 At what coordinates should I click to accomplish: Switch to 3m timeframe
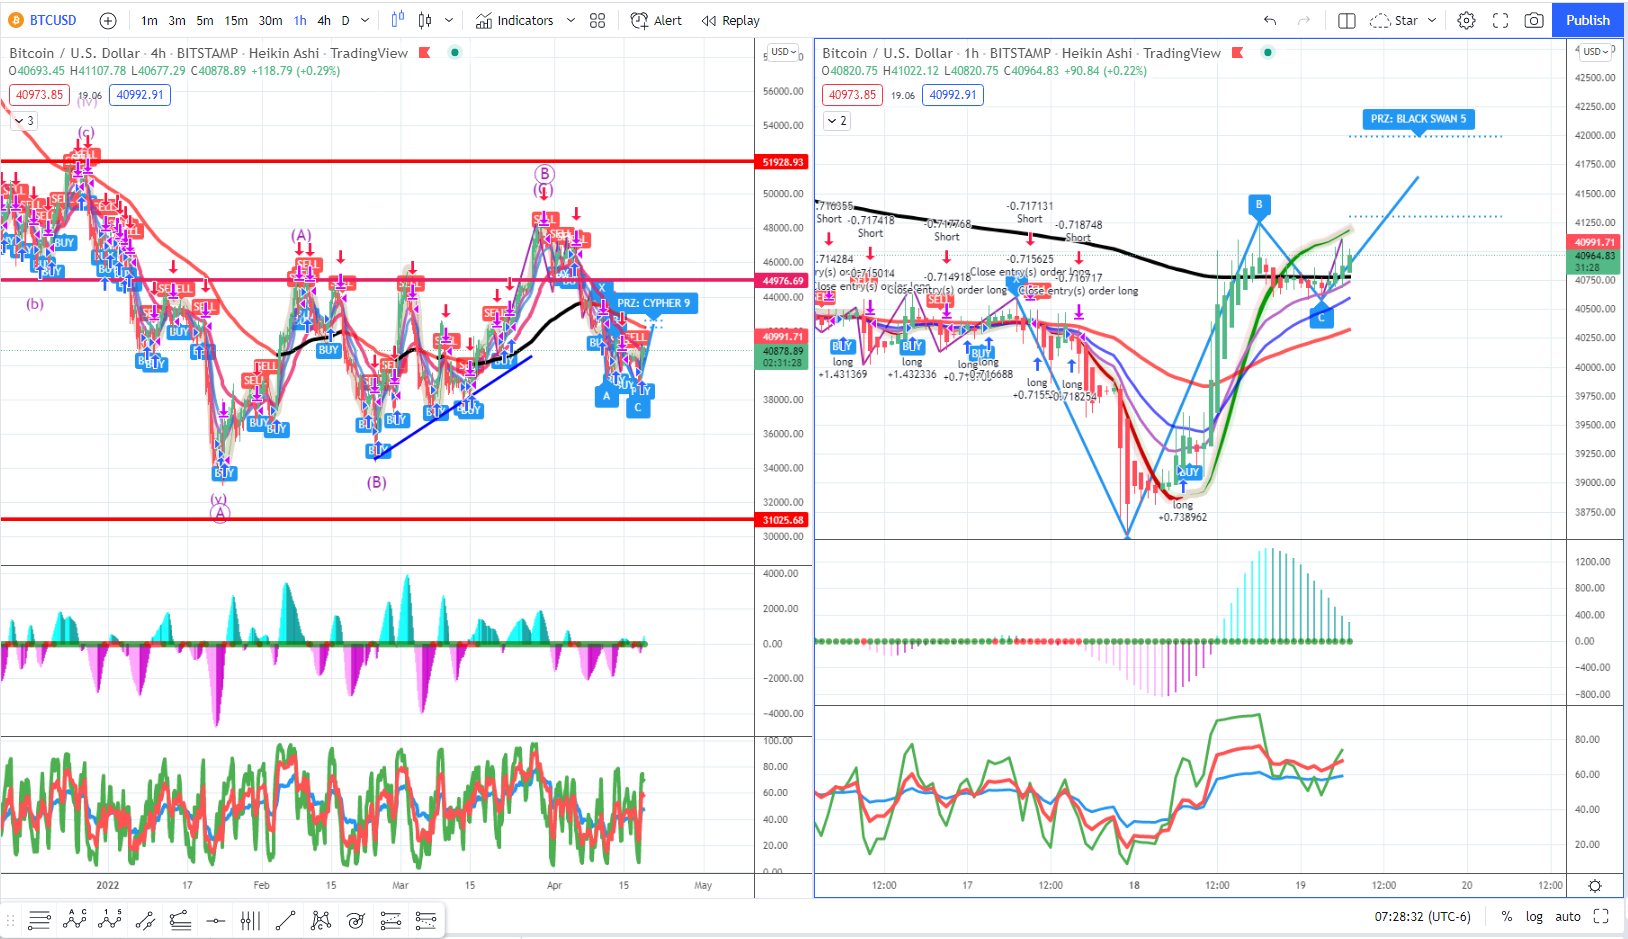(177, 20)
